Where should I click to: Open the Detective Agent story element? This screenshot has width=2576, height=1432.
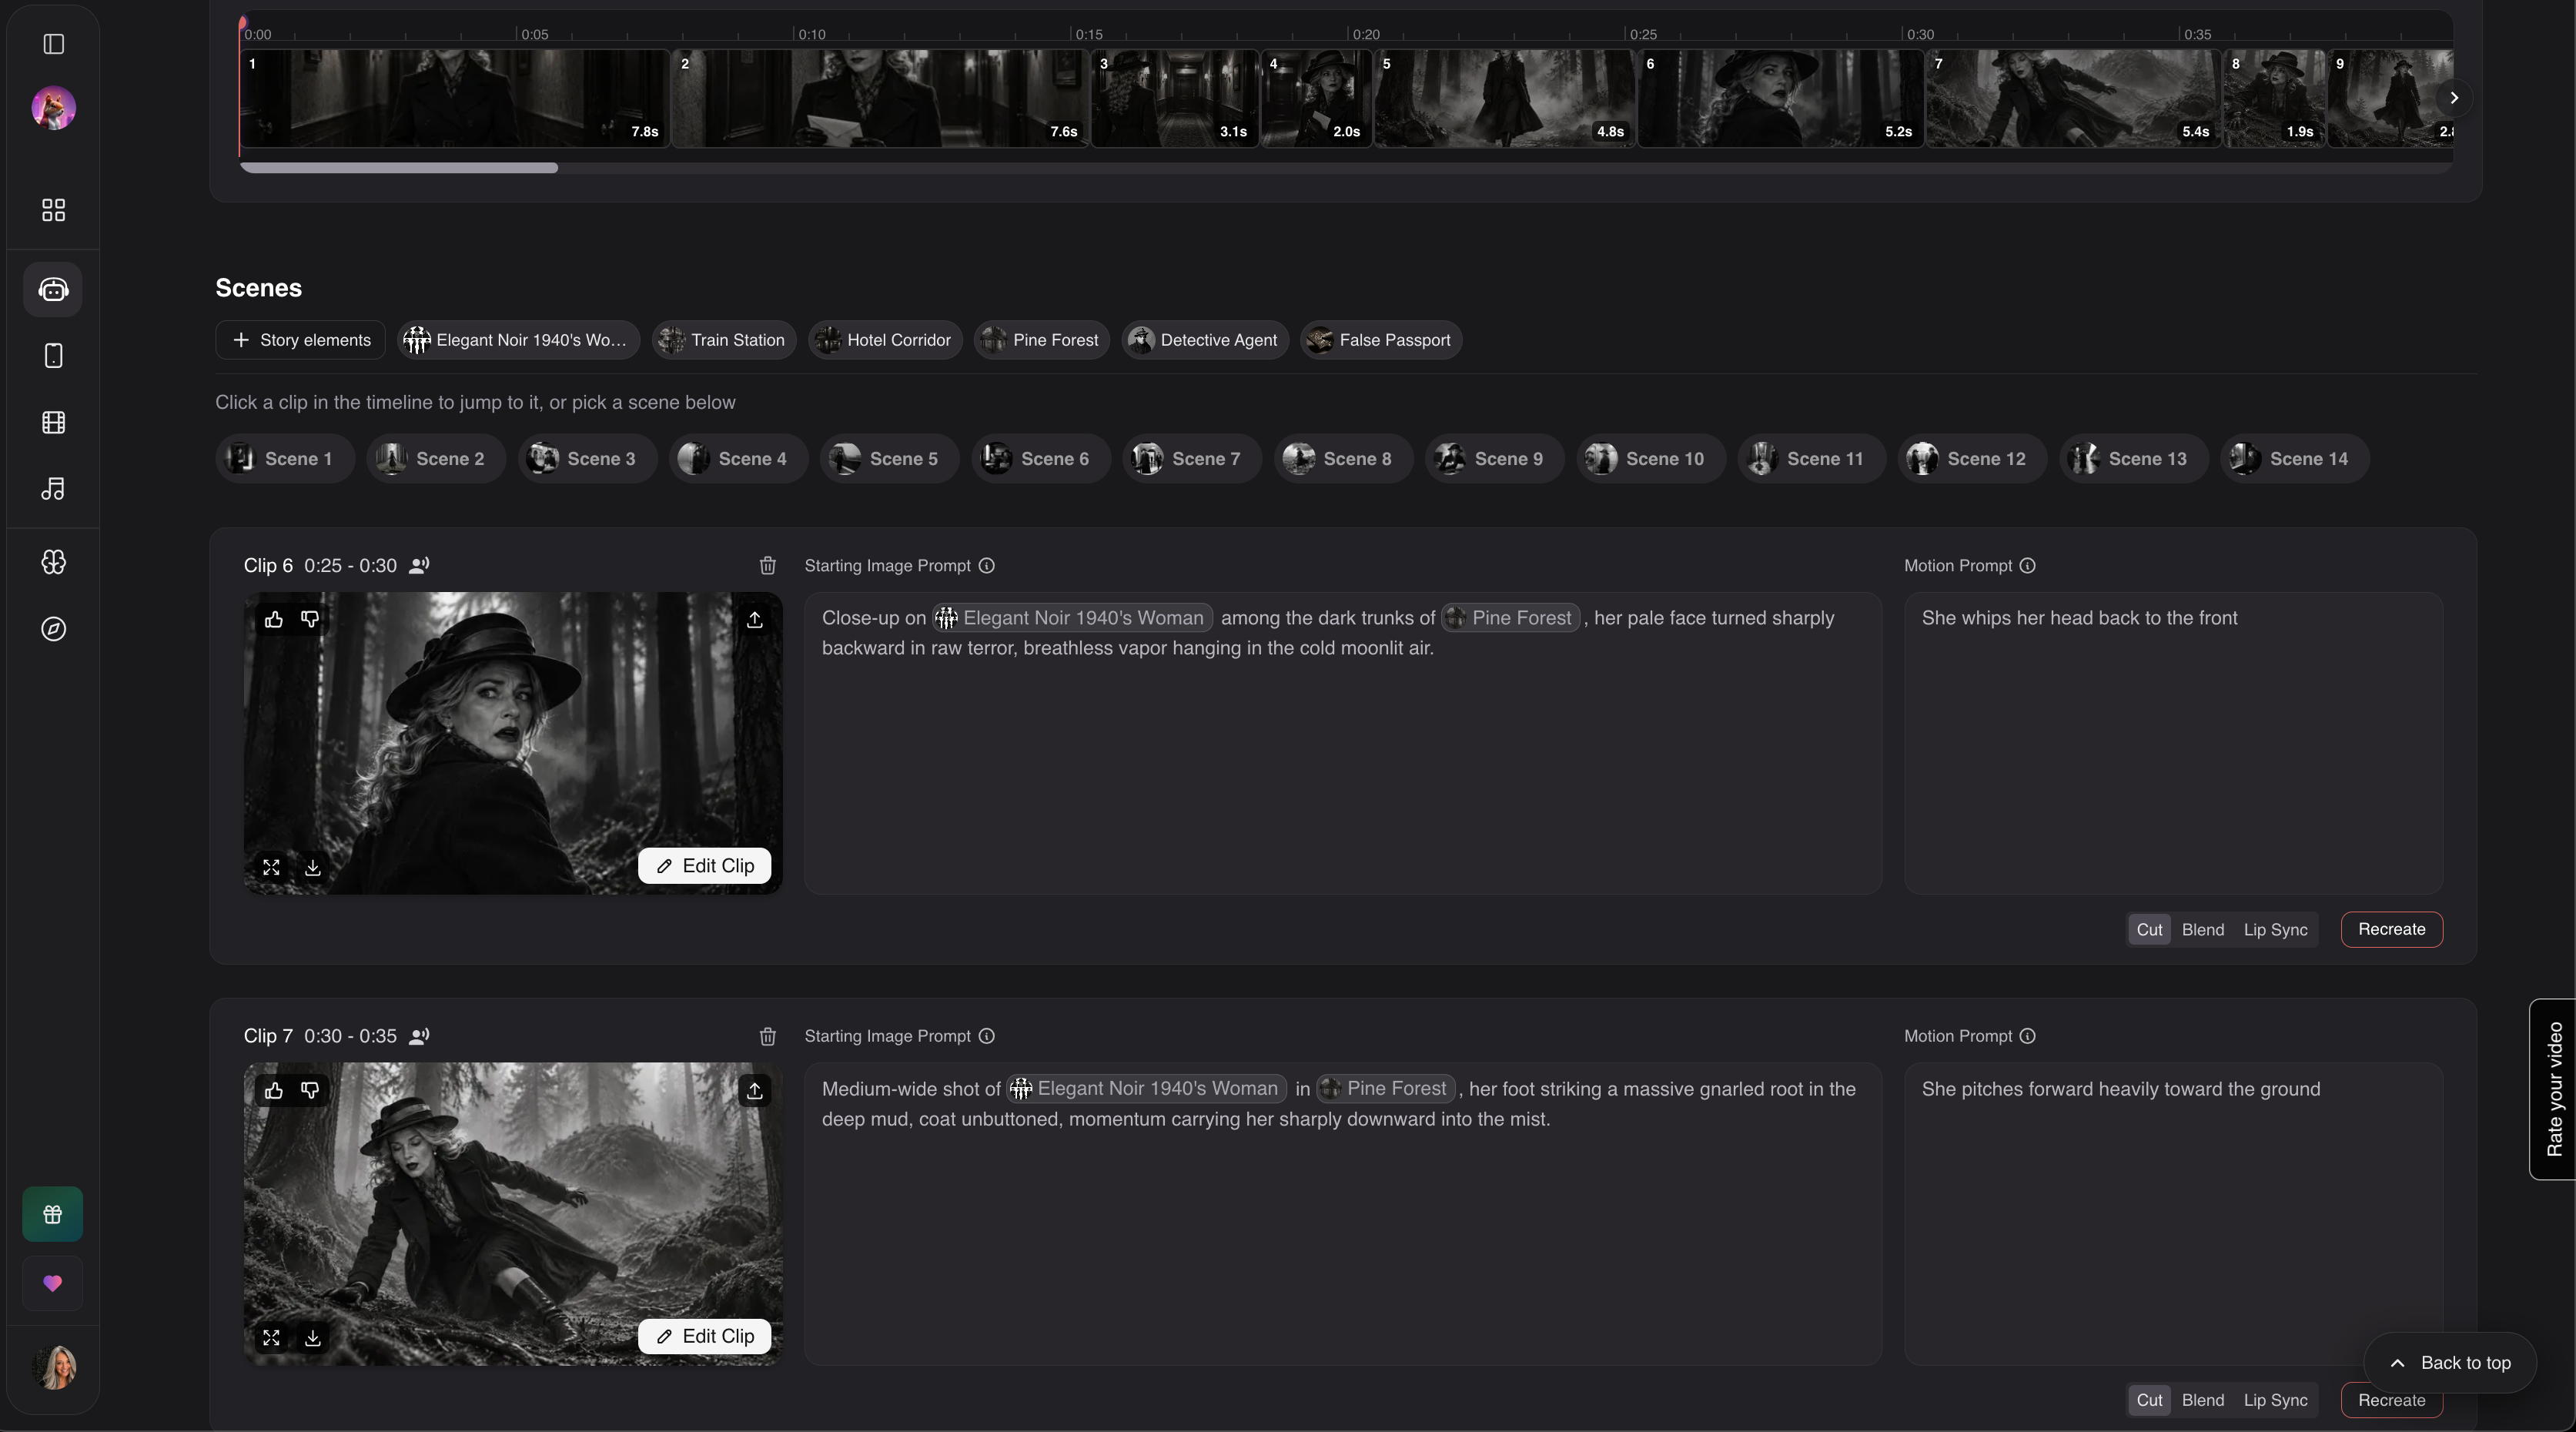pyautogui.click(x=1204, y=340)
